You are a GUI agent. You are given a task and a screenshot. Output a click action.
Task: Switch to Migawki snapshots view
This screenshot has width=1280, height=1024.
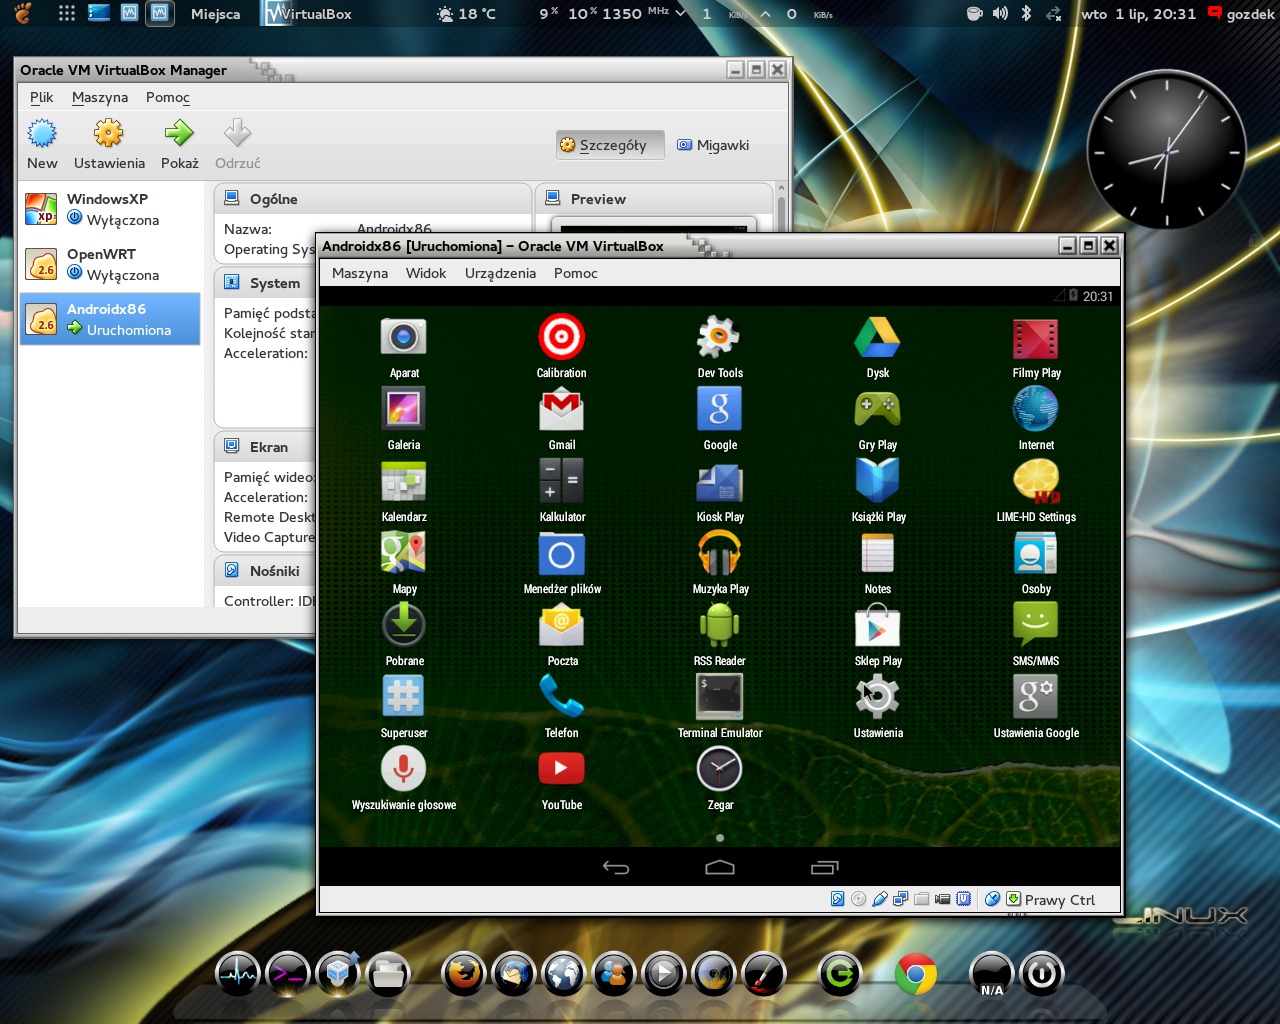coord(713,145)
